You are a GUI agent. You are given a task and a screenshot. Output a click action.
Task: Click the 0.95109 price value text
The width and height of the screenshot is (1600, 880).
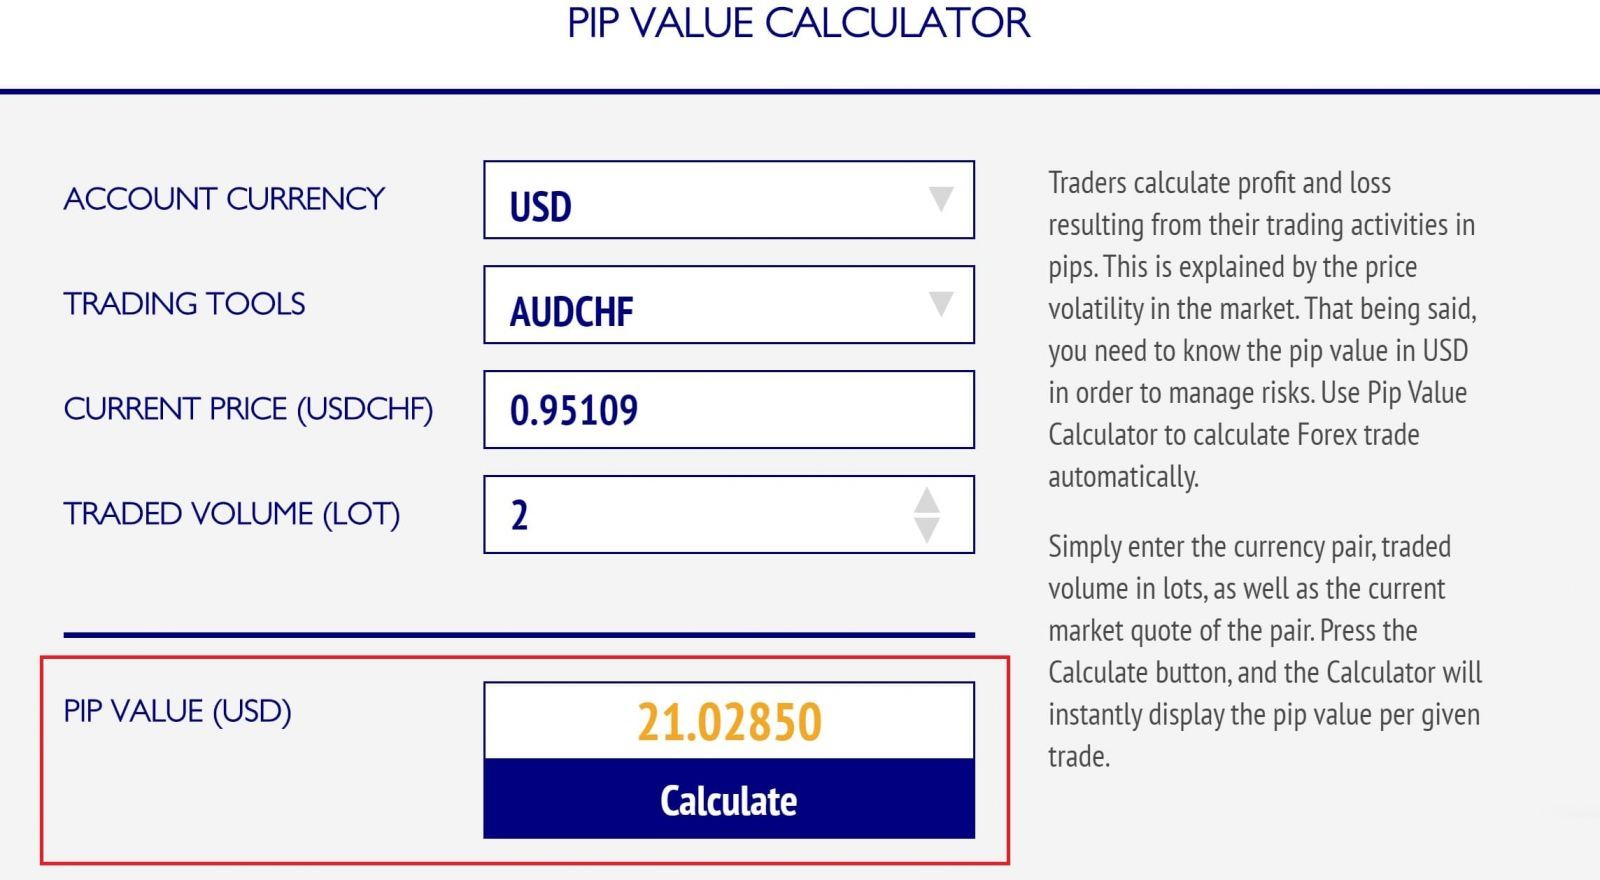[x=574, y=410]
